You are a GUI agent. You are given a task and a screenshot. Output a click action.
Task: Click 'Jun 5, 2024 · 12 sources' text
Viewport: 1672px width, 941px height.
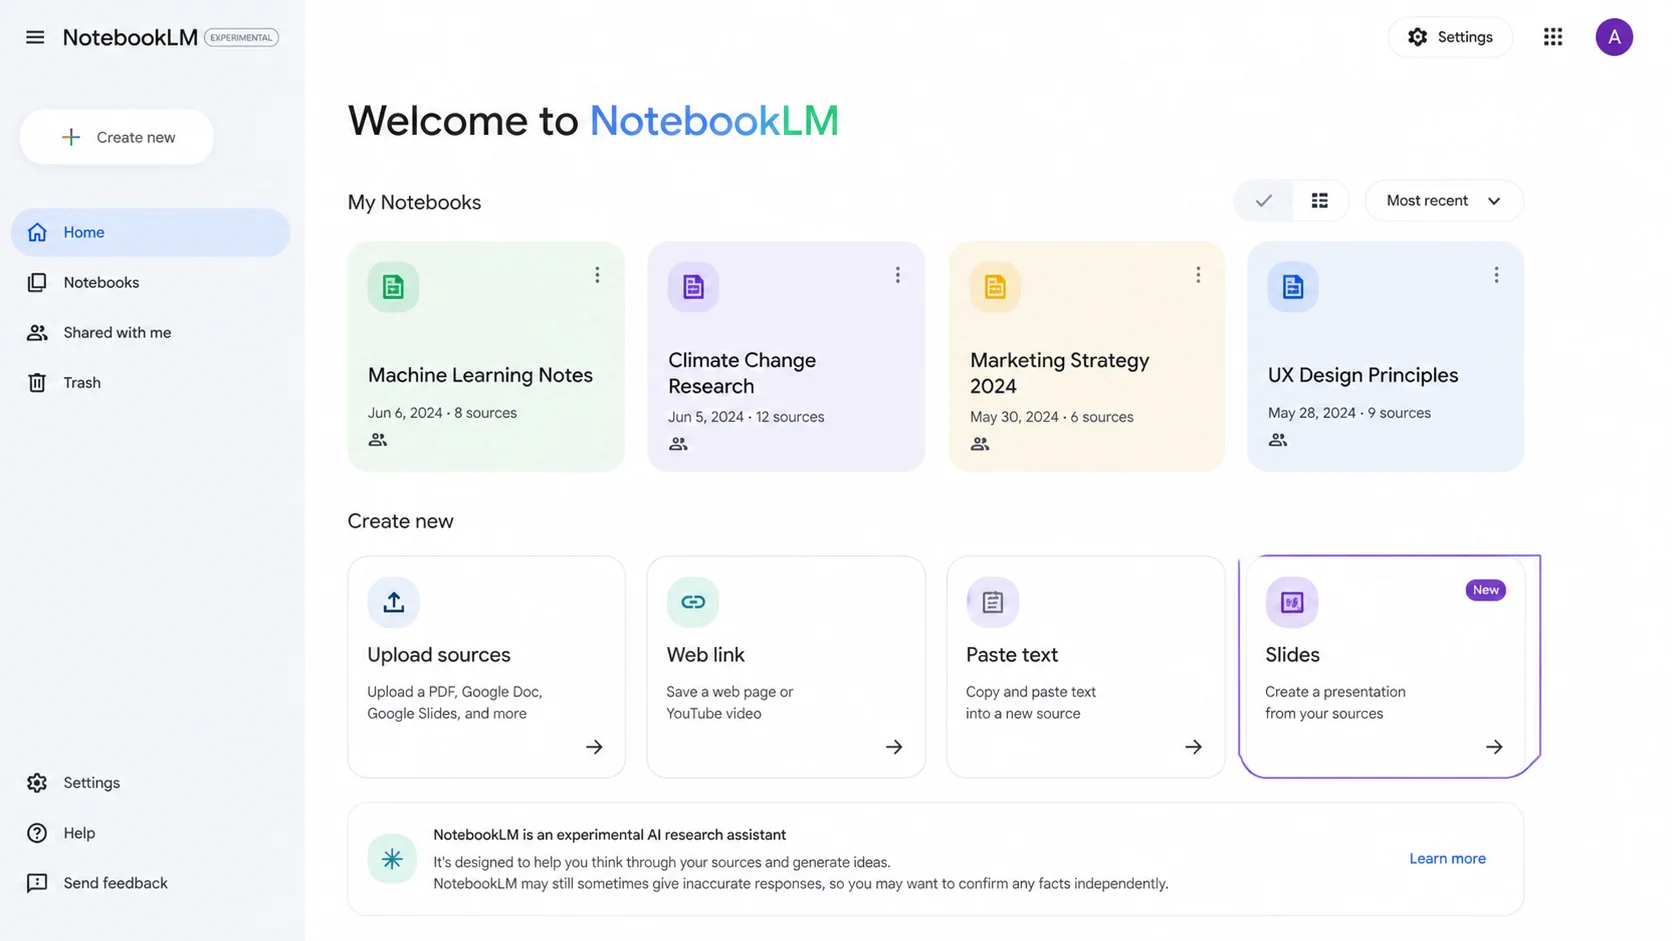click(x=746, y=417)
